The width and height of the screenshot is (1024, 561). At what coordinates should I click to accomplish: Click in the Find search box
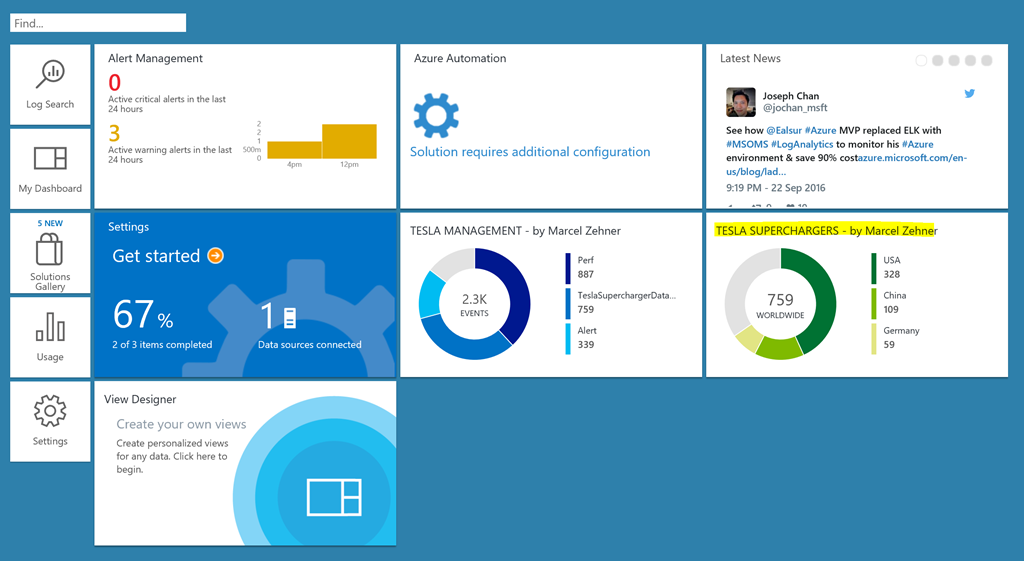point(98,22)
